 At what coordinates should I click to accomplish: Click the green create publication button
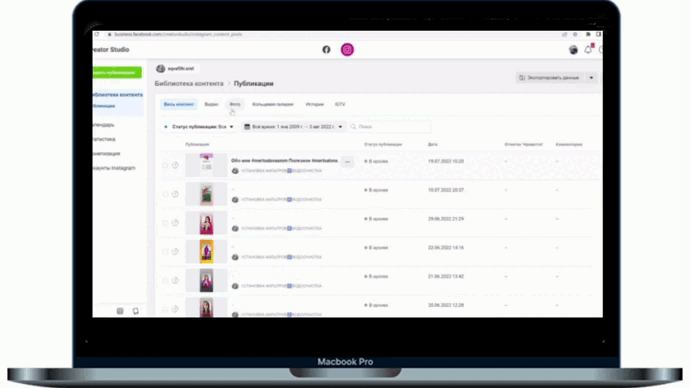point(117,72)
